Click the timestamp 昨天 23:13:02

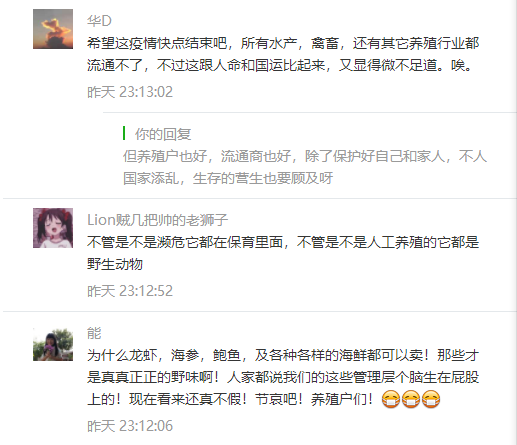[130, 92]
